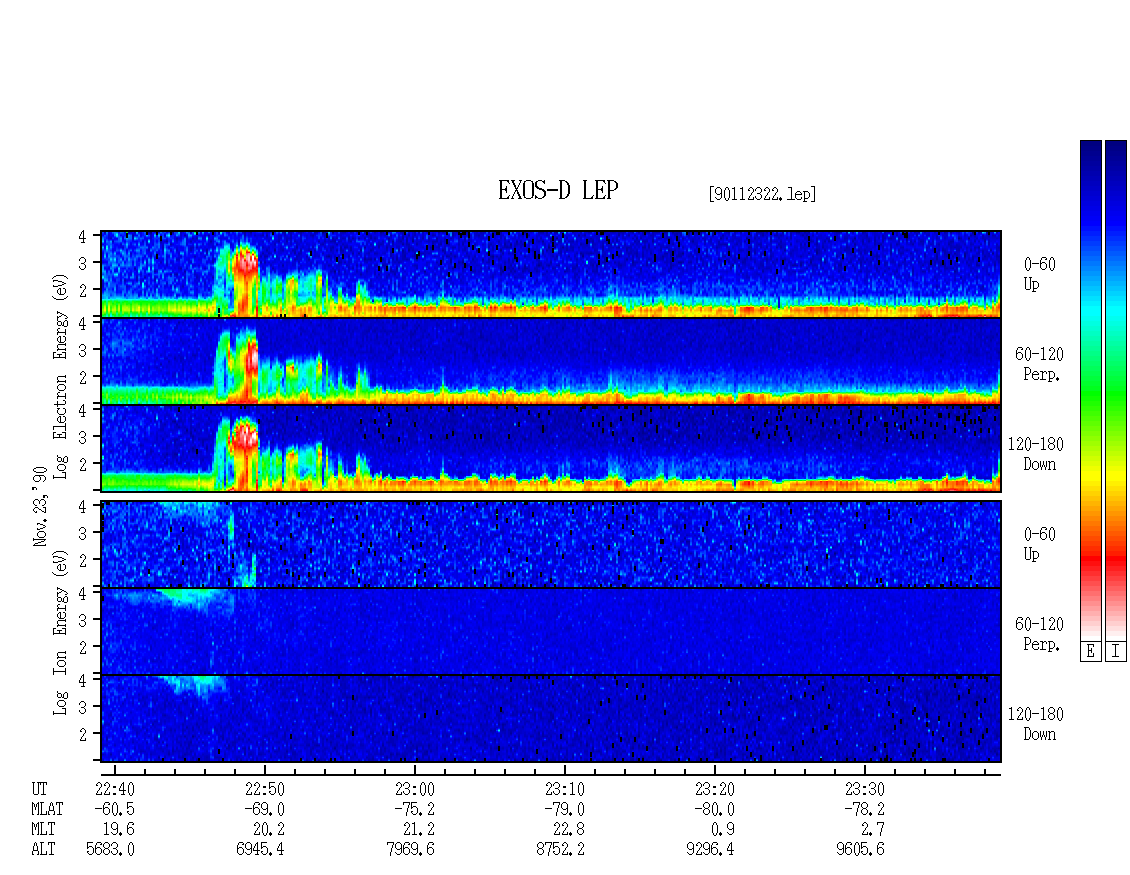Click the MLT value 20.2

(269, 830)
